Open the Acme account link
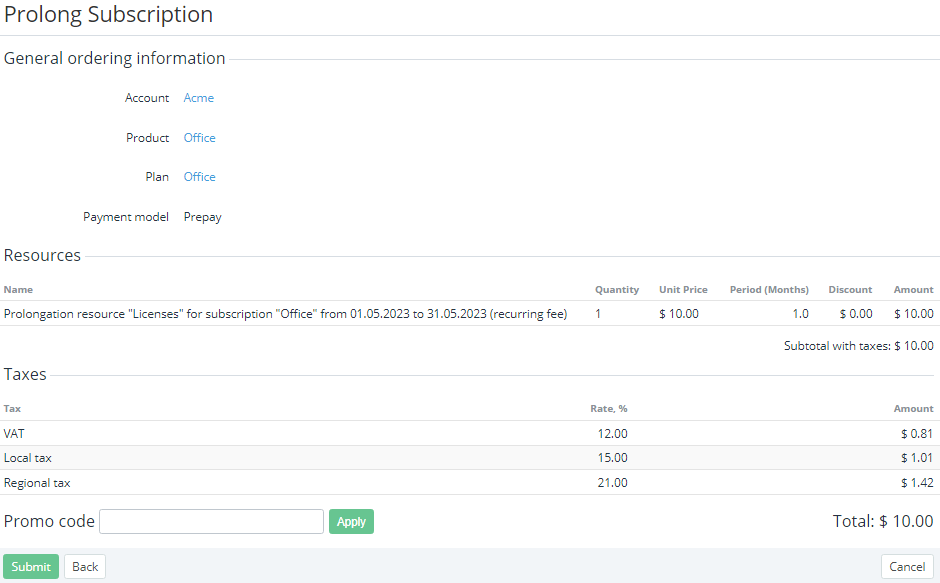Image resolution: width=940 pixels, height=583 pixels. point(198,98)
